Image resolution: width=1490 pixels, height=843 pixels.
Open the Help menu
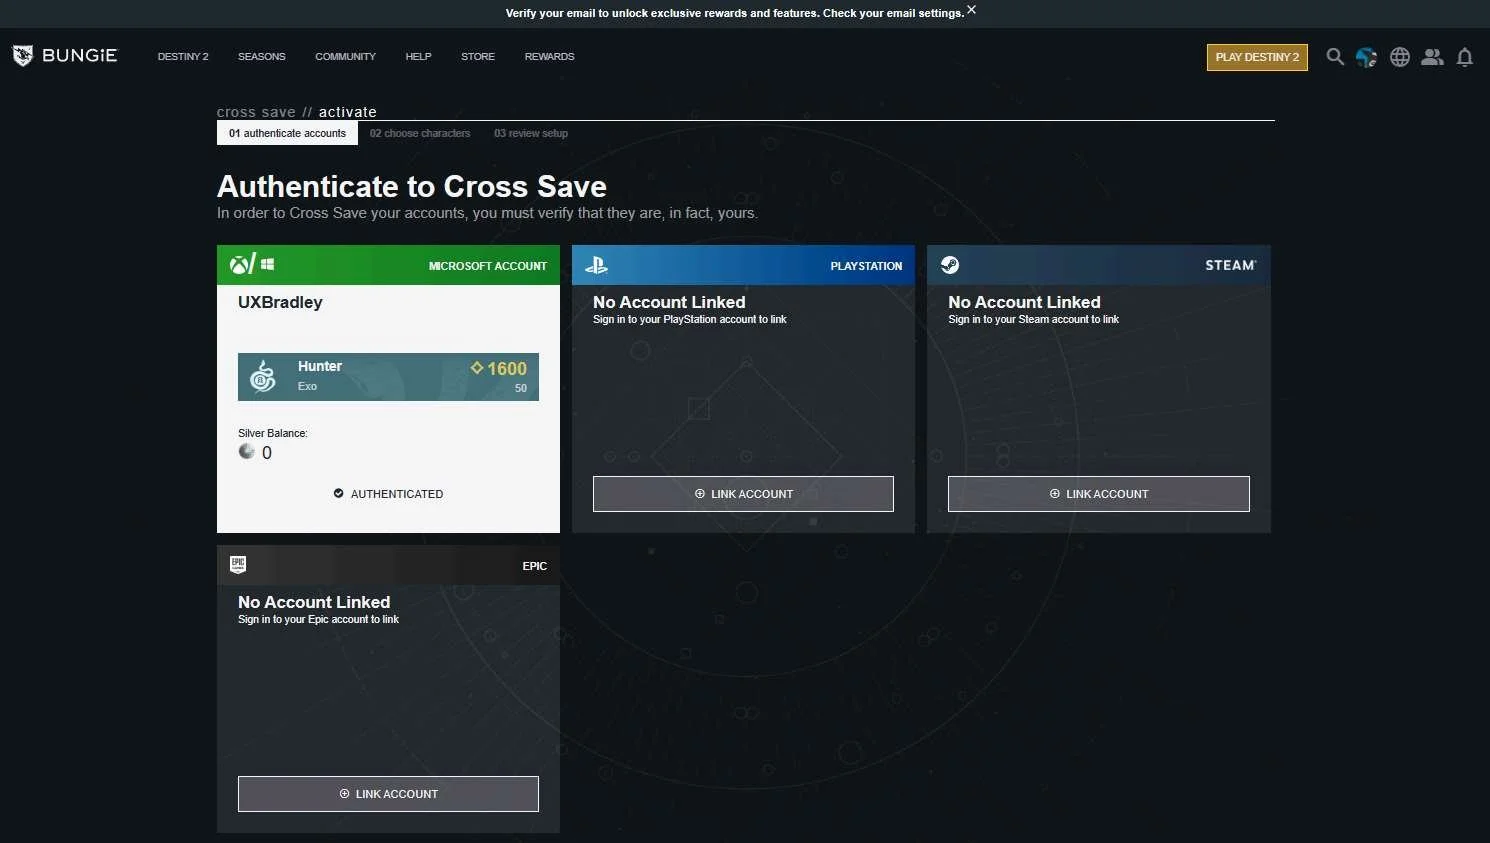418,57
